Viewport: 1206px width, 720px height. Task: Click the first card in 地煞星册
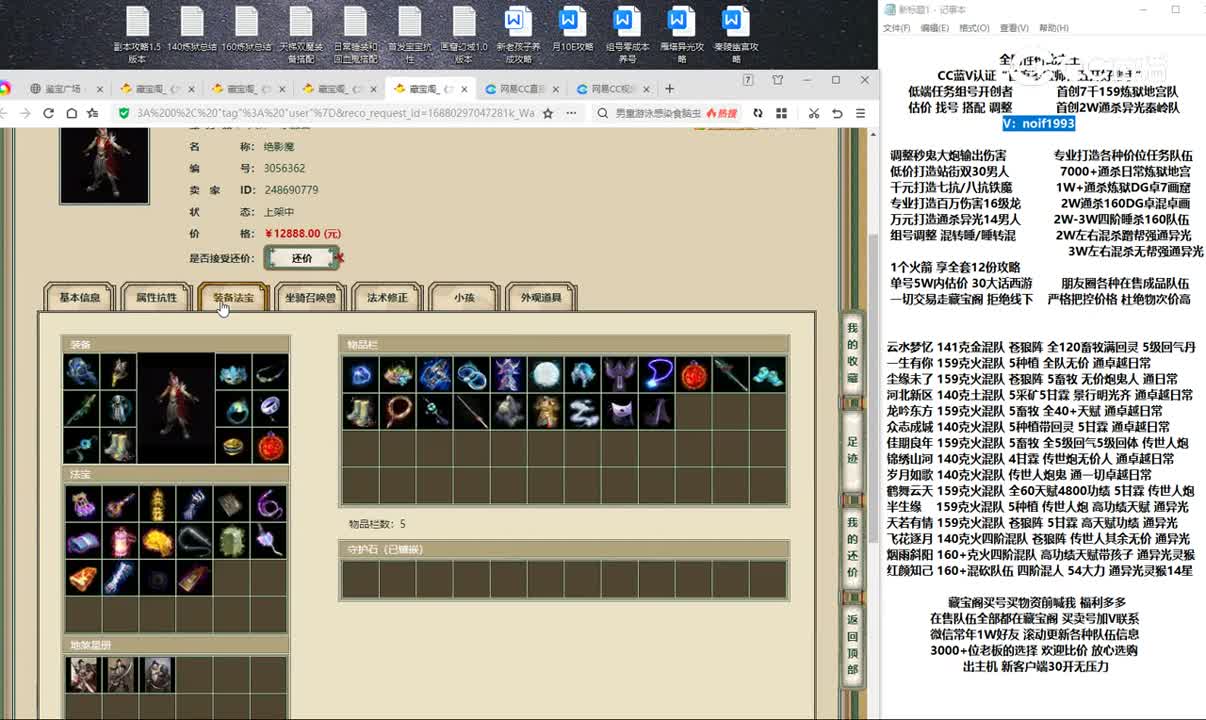[83, 675]
